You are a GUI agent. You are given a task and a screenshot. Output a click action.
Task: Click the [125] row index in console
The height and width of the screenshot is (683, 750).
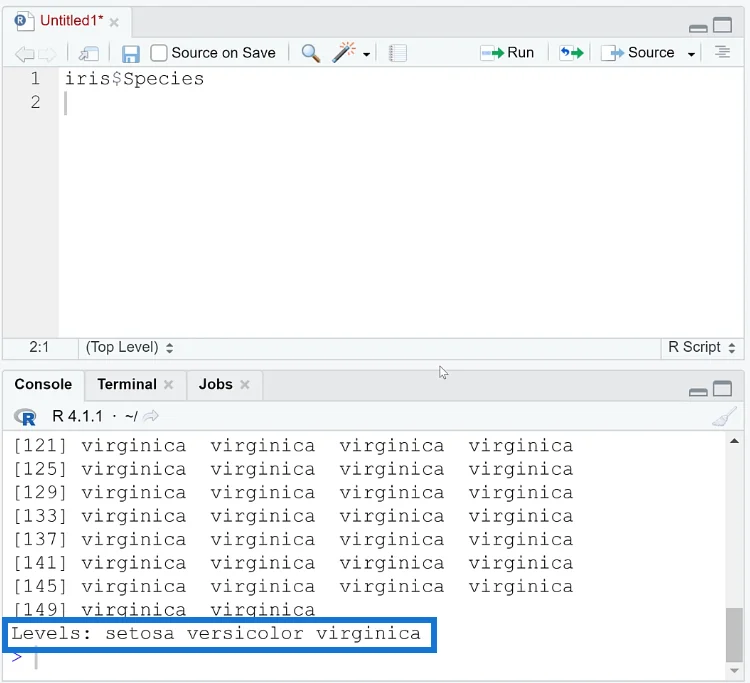pyautogui.click(x=40, y=469)
